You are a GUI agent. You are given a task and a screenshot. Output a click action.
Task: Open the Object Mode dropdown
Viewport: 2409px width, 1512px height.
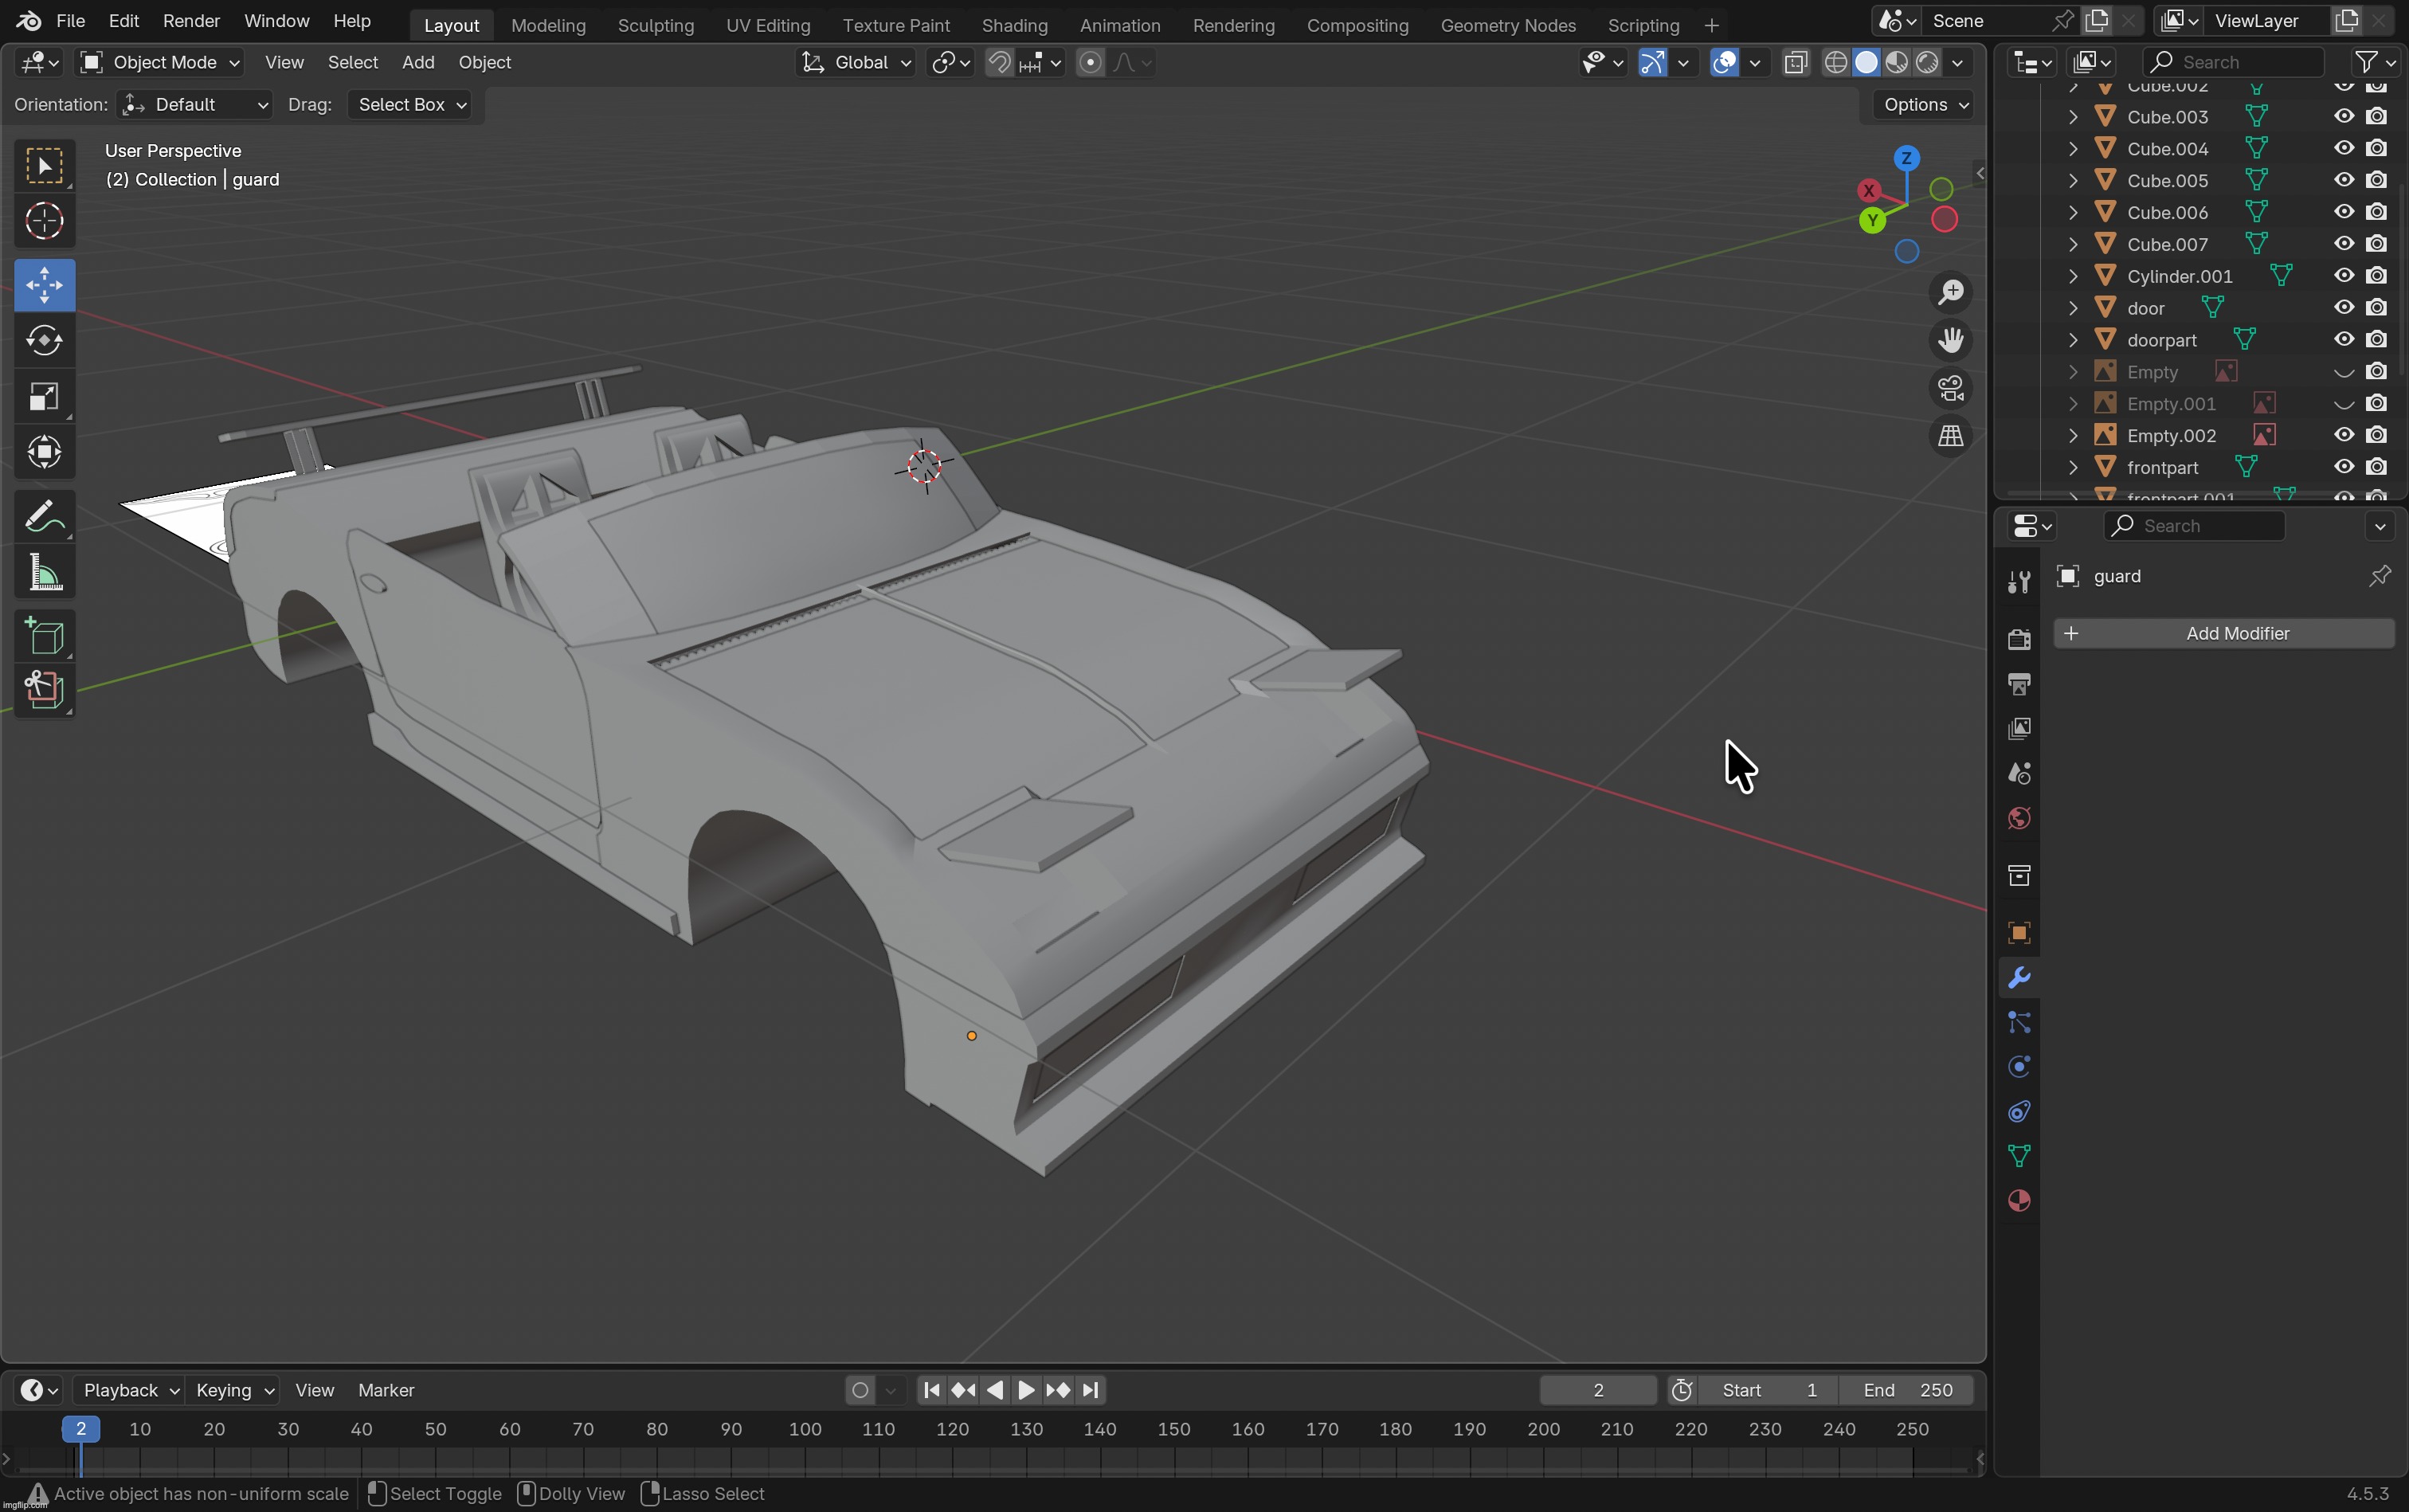[160, 63]
